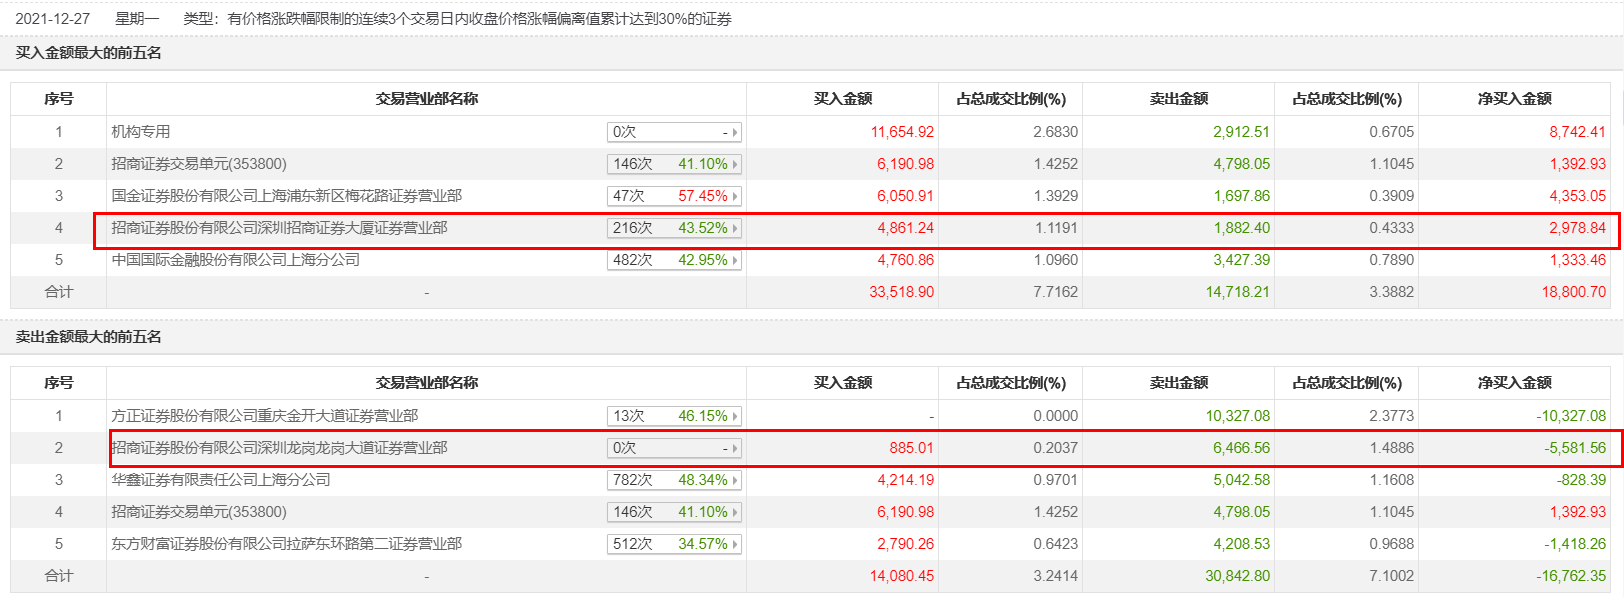This screenshot has height=597, width=1624.
Task: Expand the 782次 48.34% stats box
Action: [674, 480]
